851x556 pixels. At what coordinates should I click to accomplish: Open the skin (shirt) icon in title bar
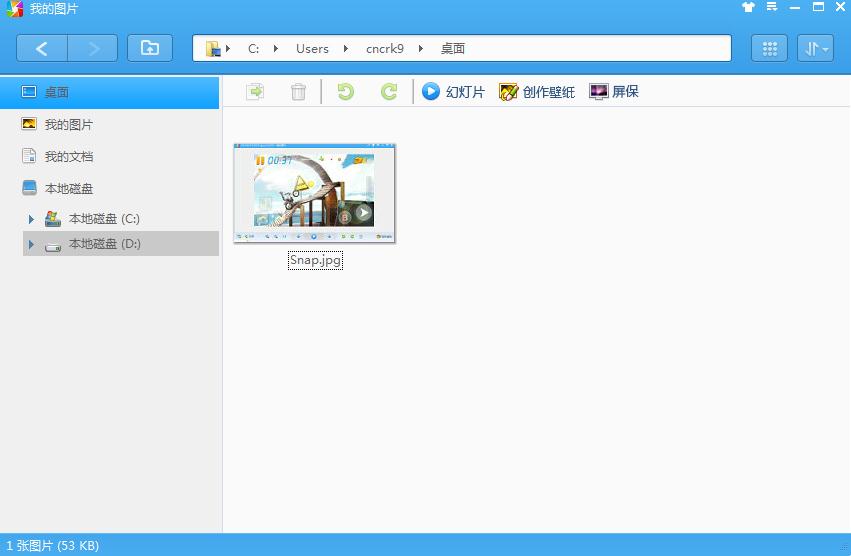pos(748,7)
